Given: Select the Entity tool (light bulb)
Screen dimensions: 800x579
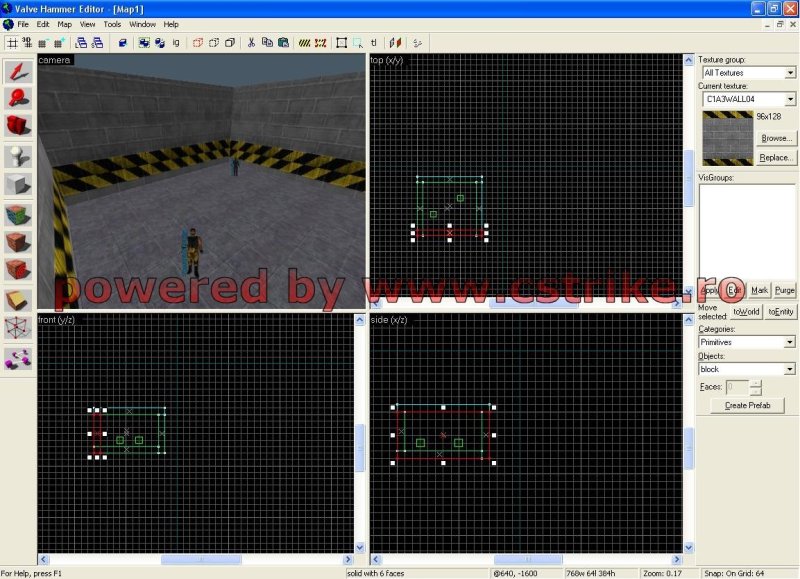Looking at the screenshot, I should coord(18,156).
